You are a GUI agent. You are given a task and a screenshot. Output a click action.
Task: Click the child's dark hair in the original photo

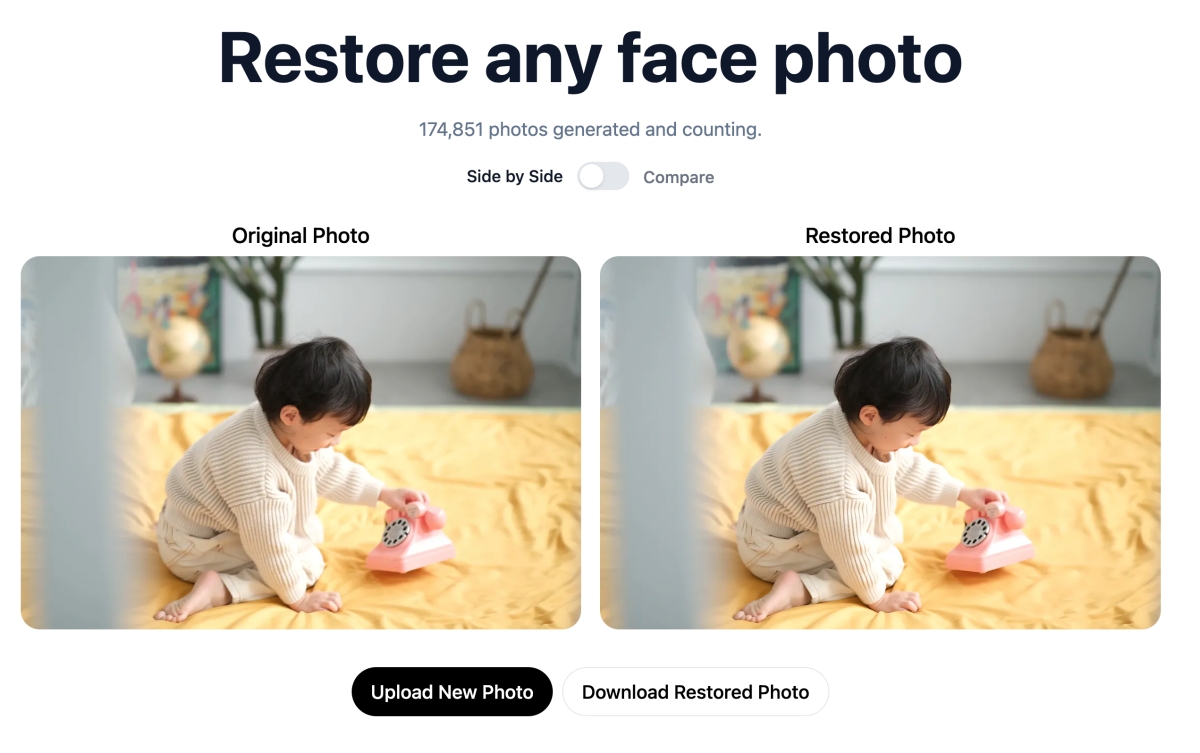[x=311, y=377]
